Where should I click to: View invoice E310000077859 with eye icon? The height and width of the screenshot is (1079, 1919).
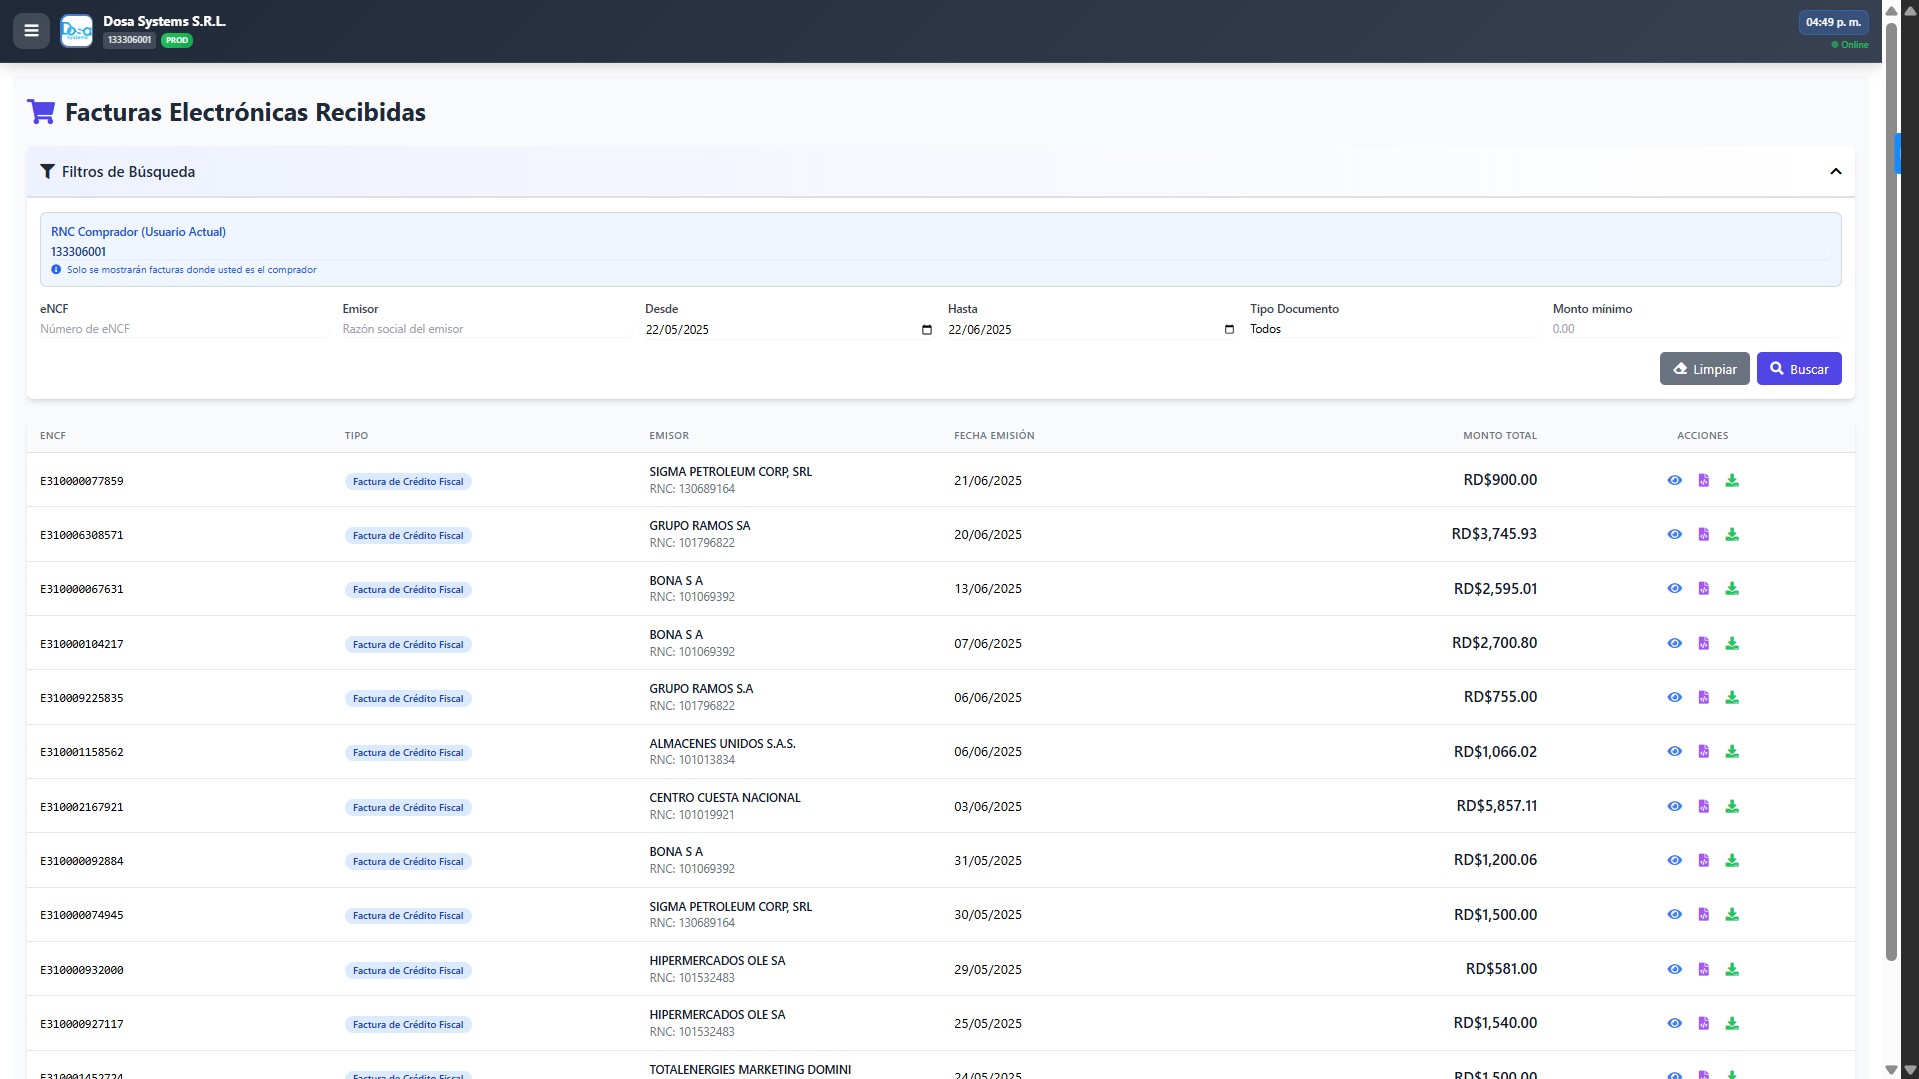click(x=1674, y=481)
